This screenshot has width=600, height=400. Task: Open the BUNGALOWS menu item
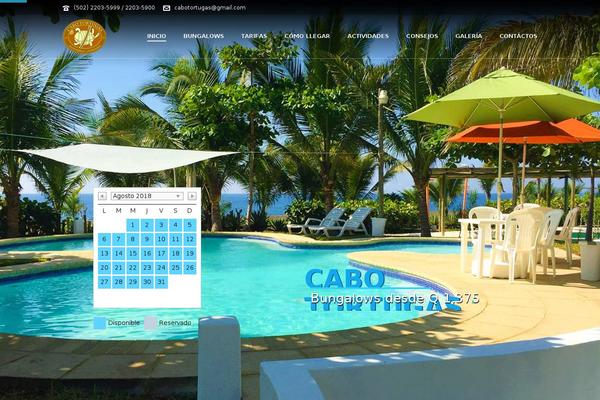coord(203,36)
